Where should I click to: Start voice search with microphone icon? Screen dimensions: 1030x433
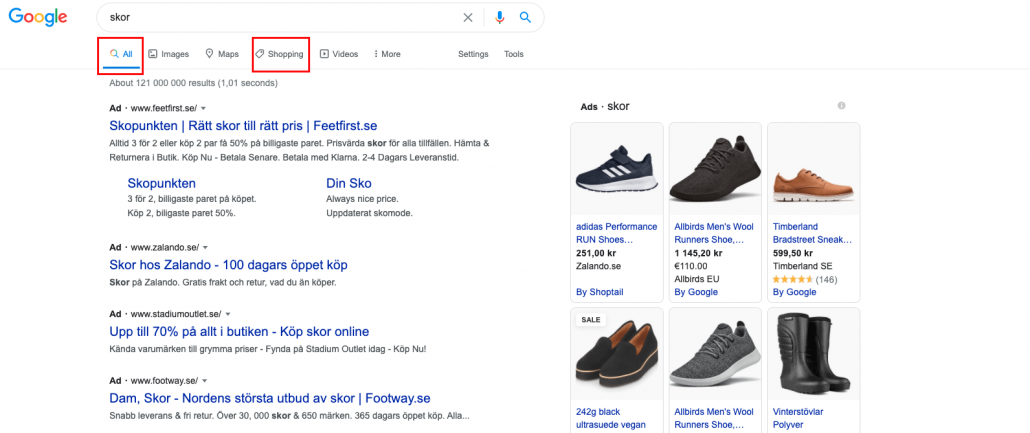point(500,18)
